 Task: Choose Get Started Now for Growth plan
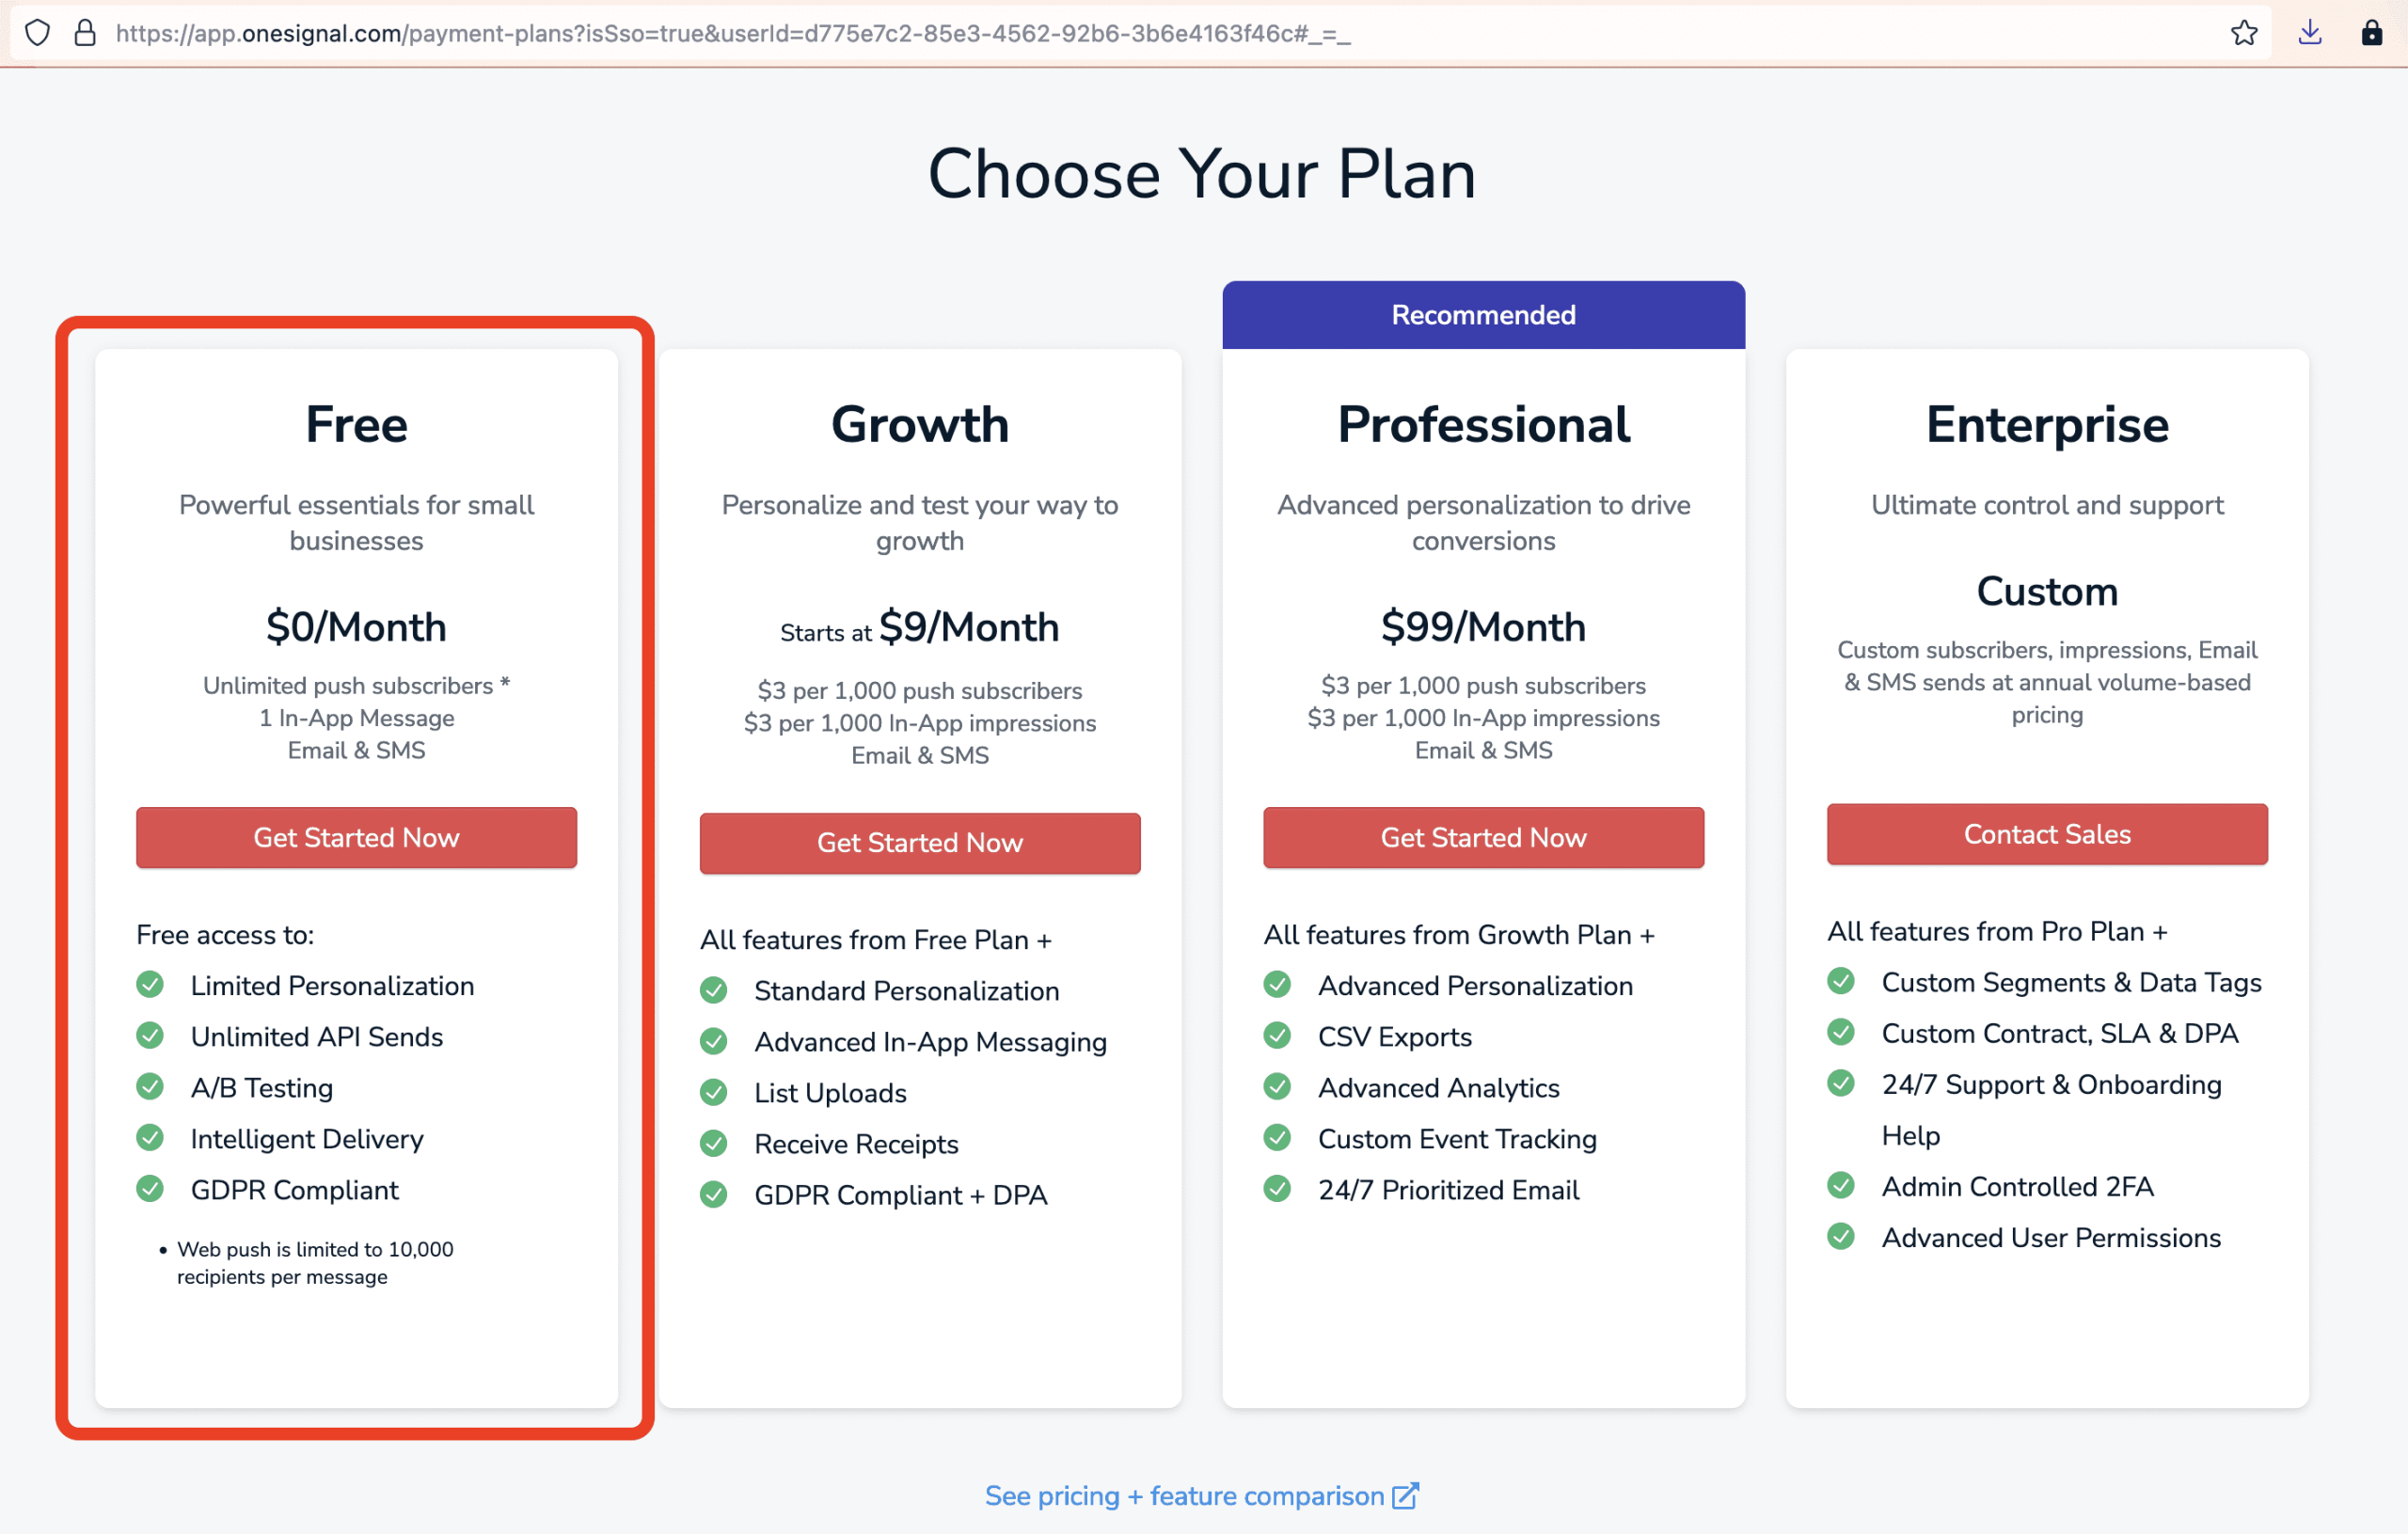919,843
